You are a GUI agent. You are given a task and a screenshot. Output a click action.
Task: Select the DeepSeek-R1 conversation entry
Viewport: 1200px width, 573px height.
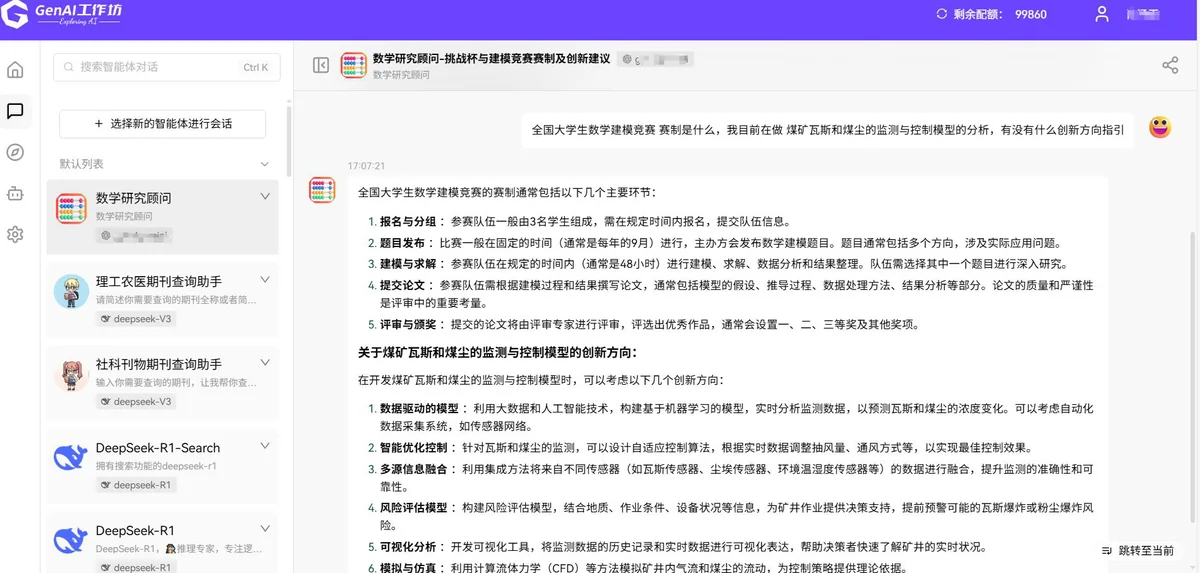tap(163, 543)
